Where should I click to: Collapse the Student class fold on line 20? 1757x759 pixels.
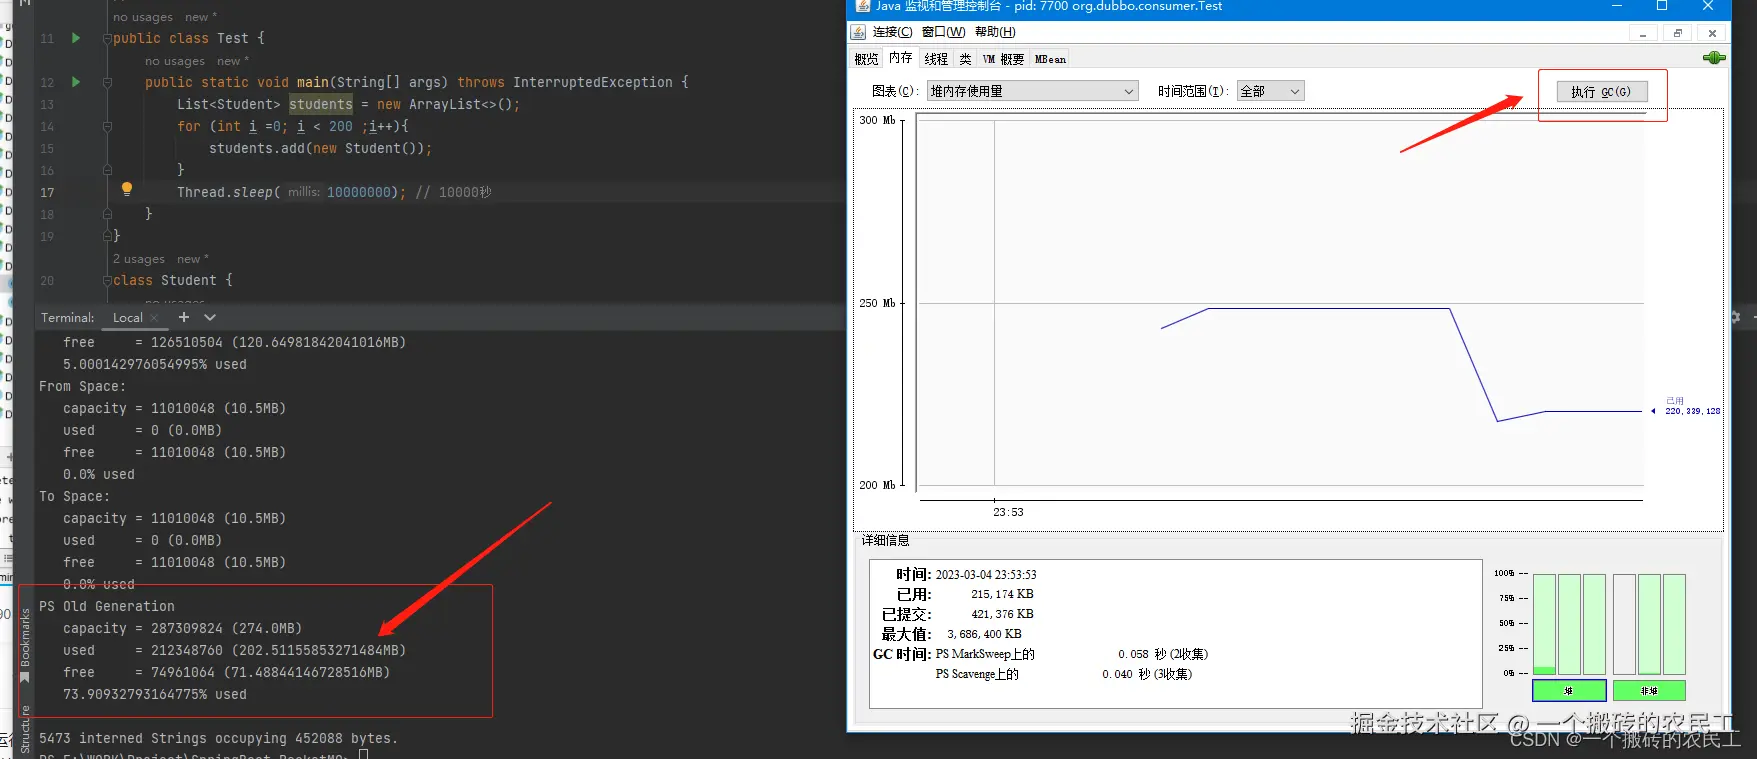[107, 281]
